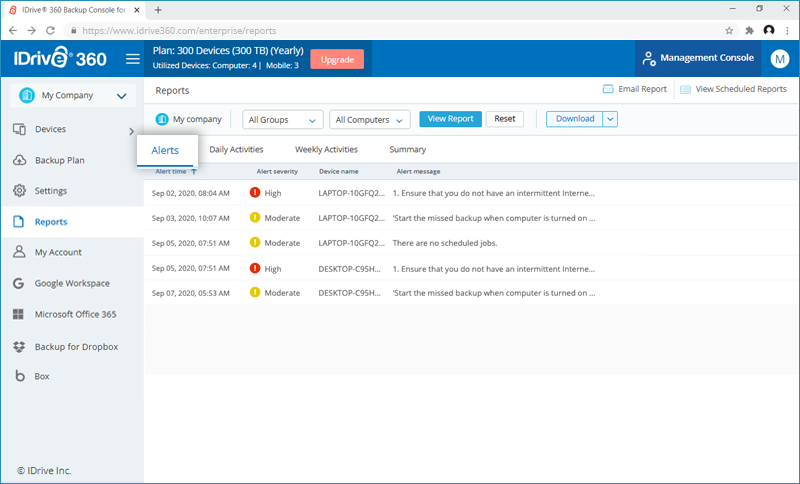The height and width of the screenshot is (484, 800).
Task: Open the hamburger menu icon
Action: [x=132, y=59]
